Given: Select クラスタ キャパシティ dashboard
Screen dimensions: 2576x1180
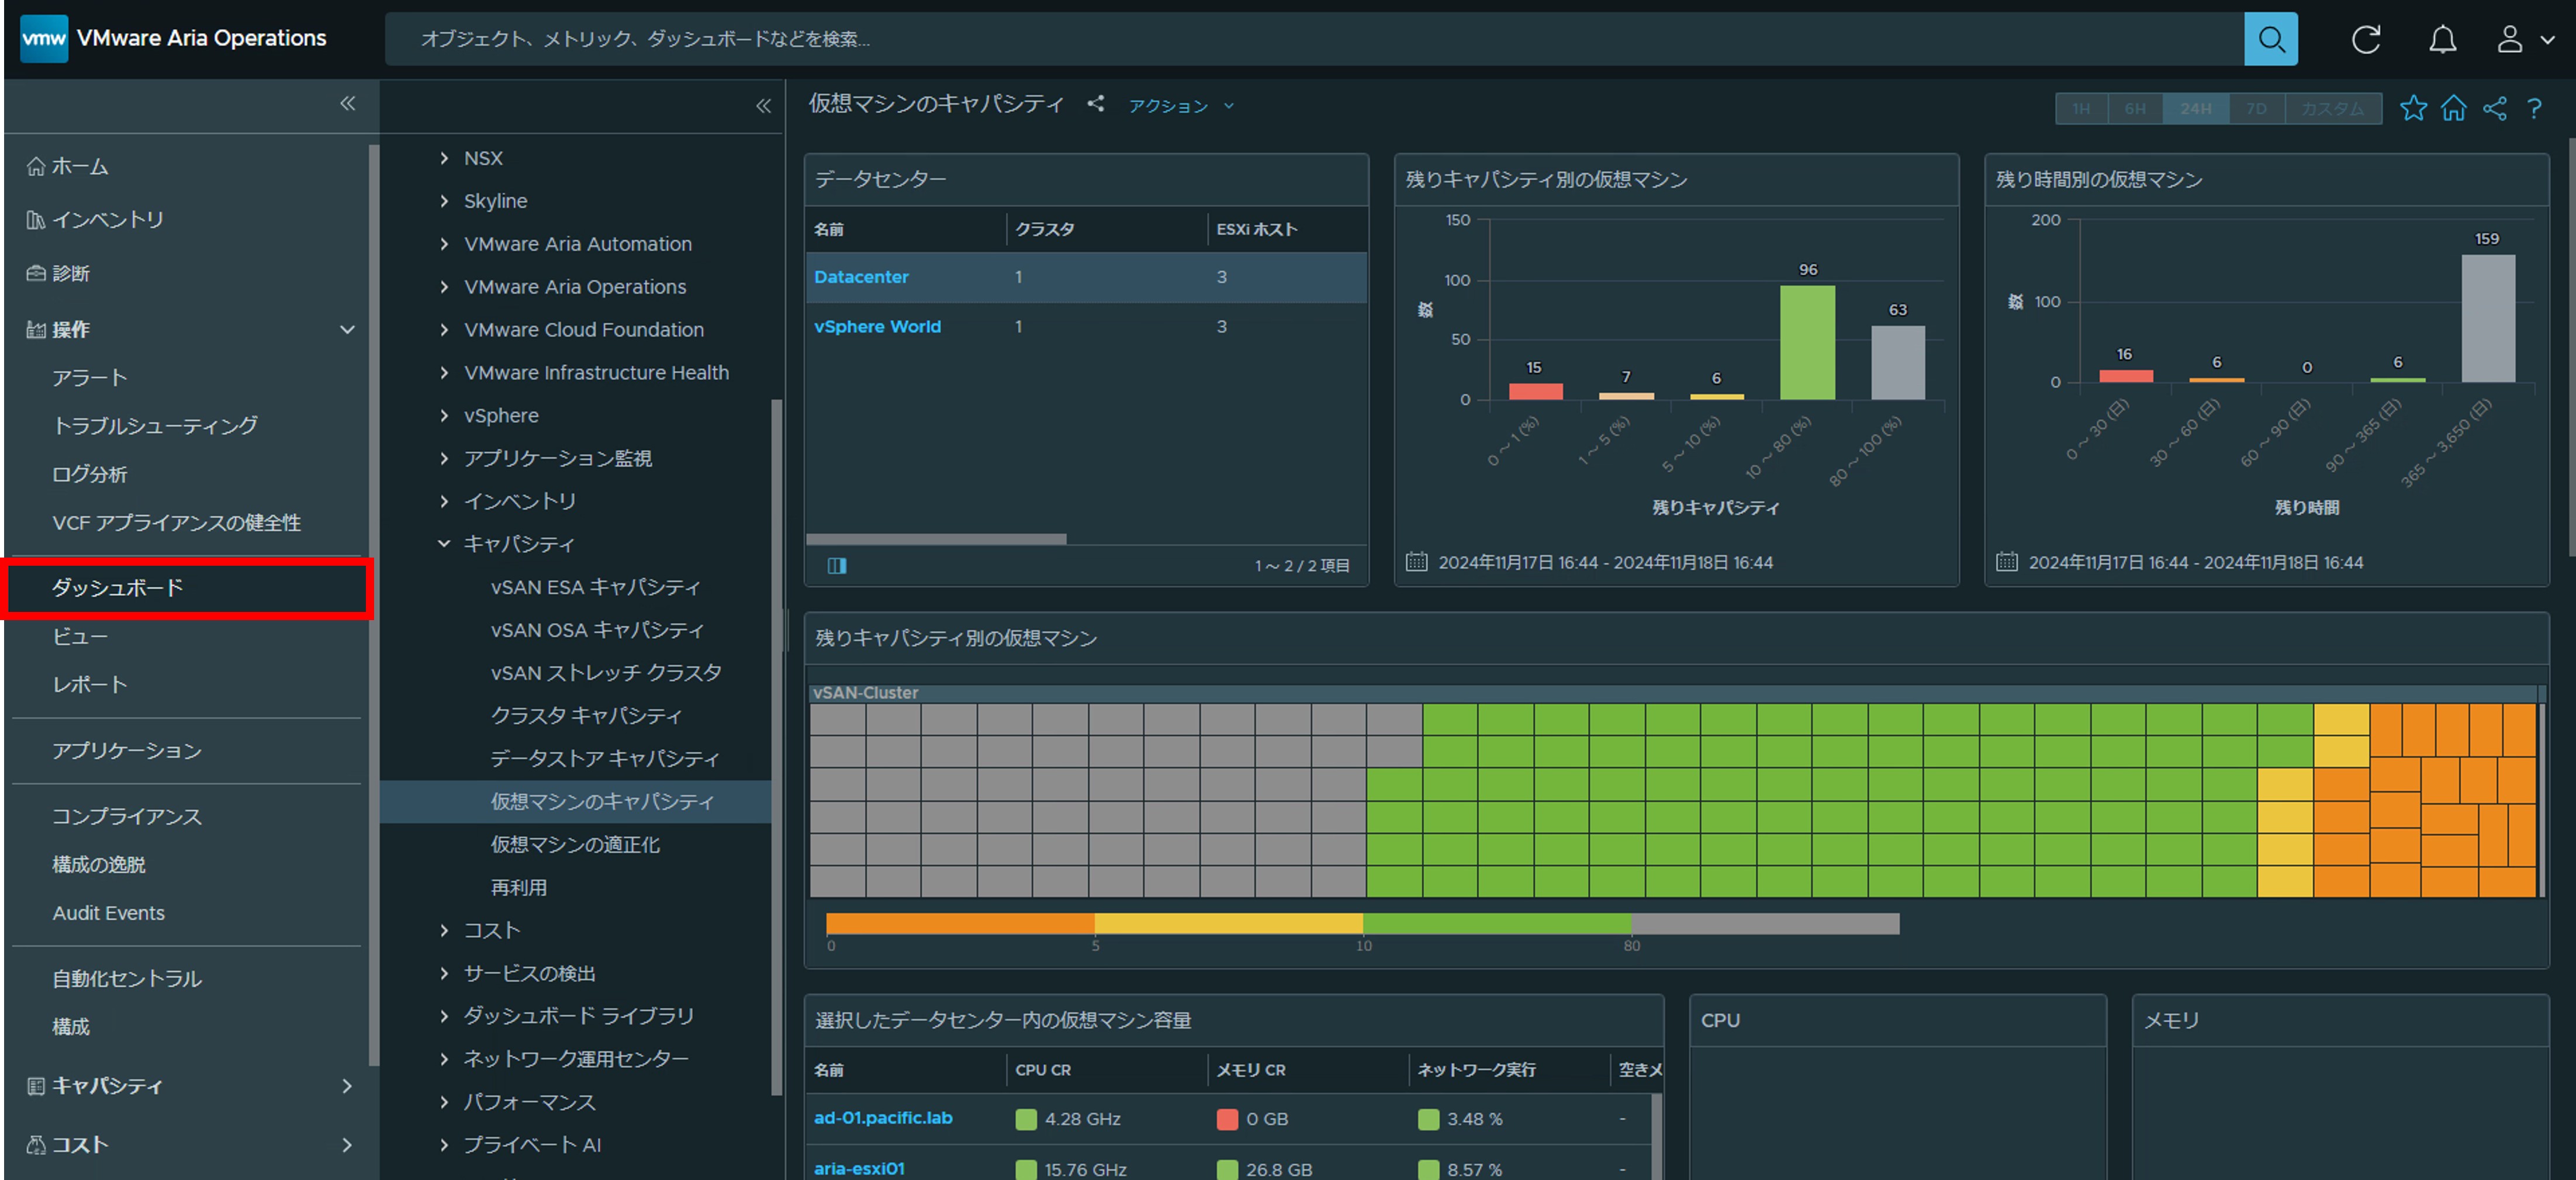Looking at the screenshot, I should point(586,716).
